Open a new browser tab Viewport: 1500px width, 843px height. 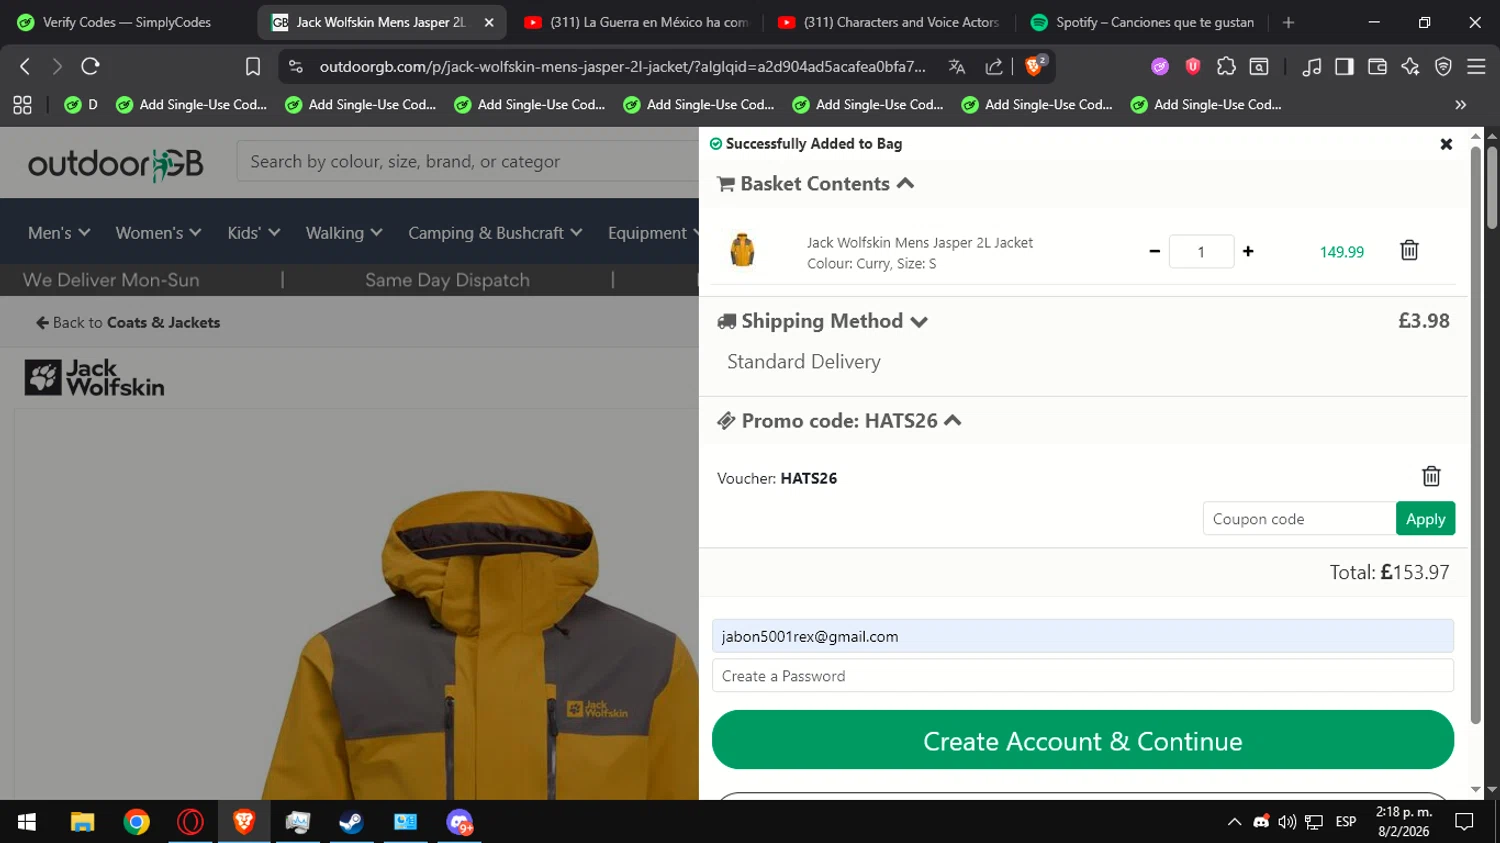(1288, 22)
